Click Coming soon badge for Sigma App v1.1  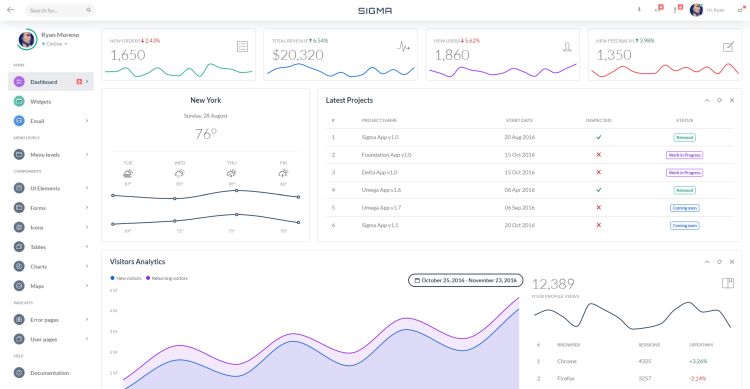(x=684, y=225)
